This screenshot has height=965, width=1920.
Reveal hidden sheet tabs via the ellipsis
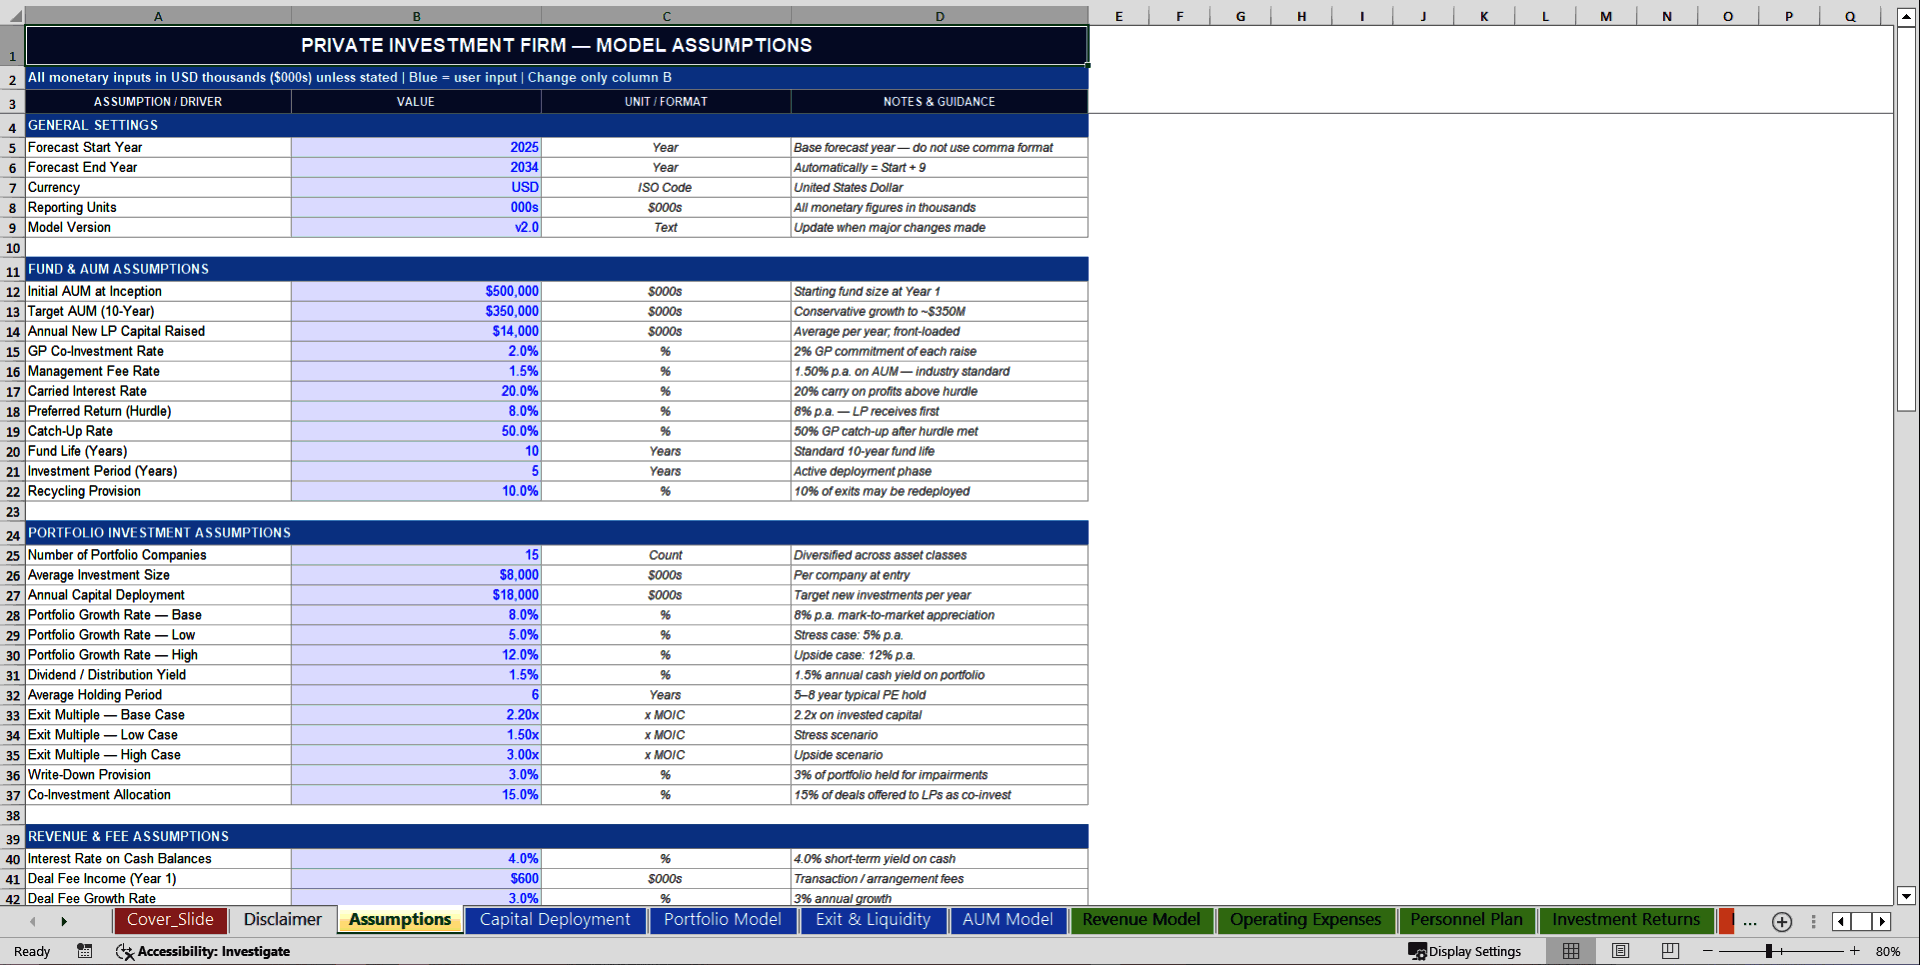[x=1750, y=922]
